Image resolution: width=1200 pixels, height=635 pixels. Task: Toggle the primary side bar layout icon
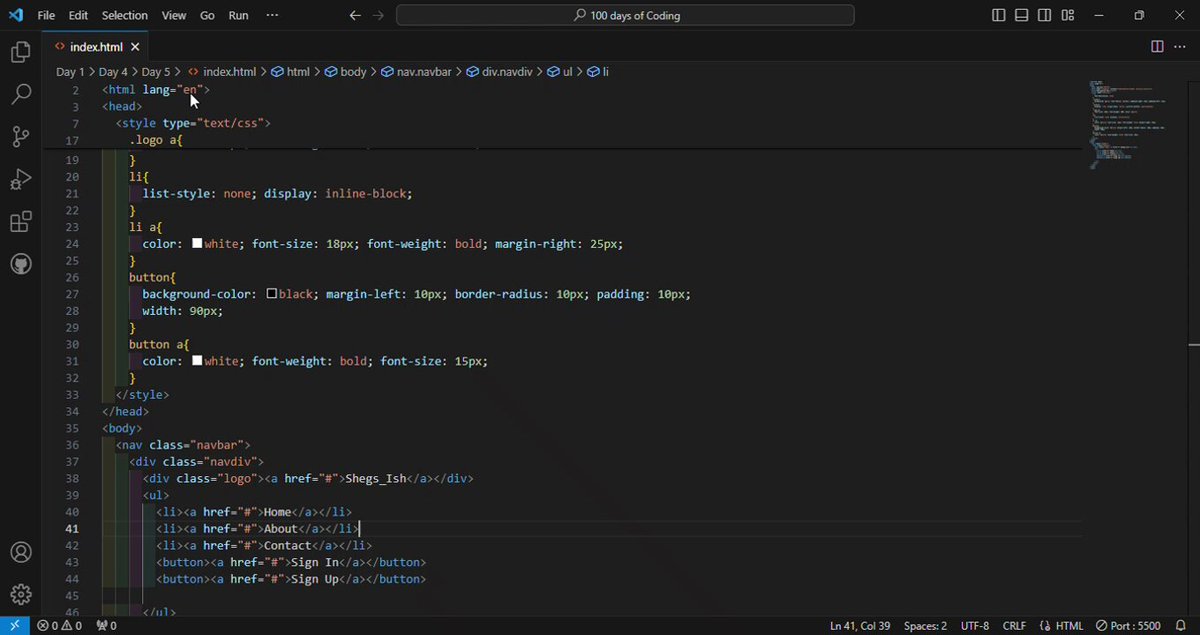pos(999,15)
